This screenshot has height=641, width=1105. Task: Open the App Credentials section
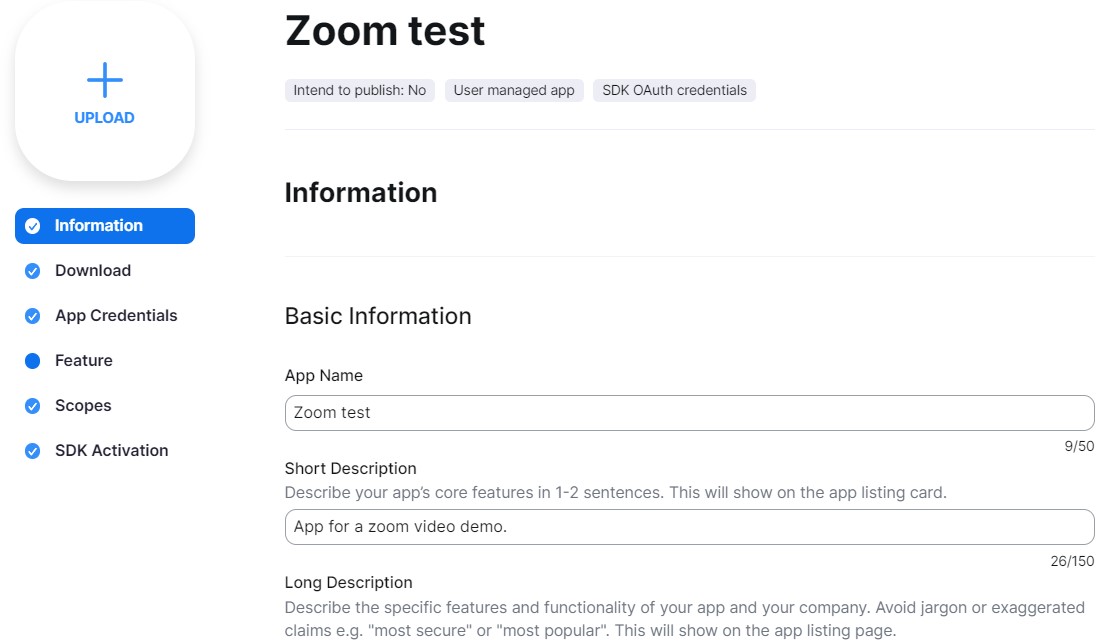pyautogui.click(x=116, y=316)
